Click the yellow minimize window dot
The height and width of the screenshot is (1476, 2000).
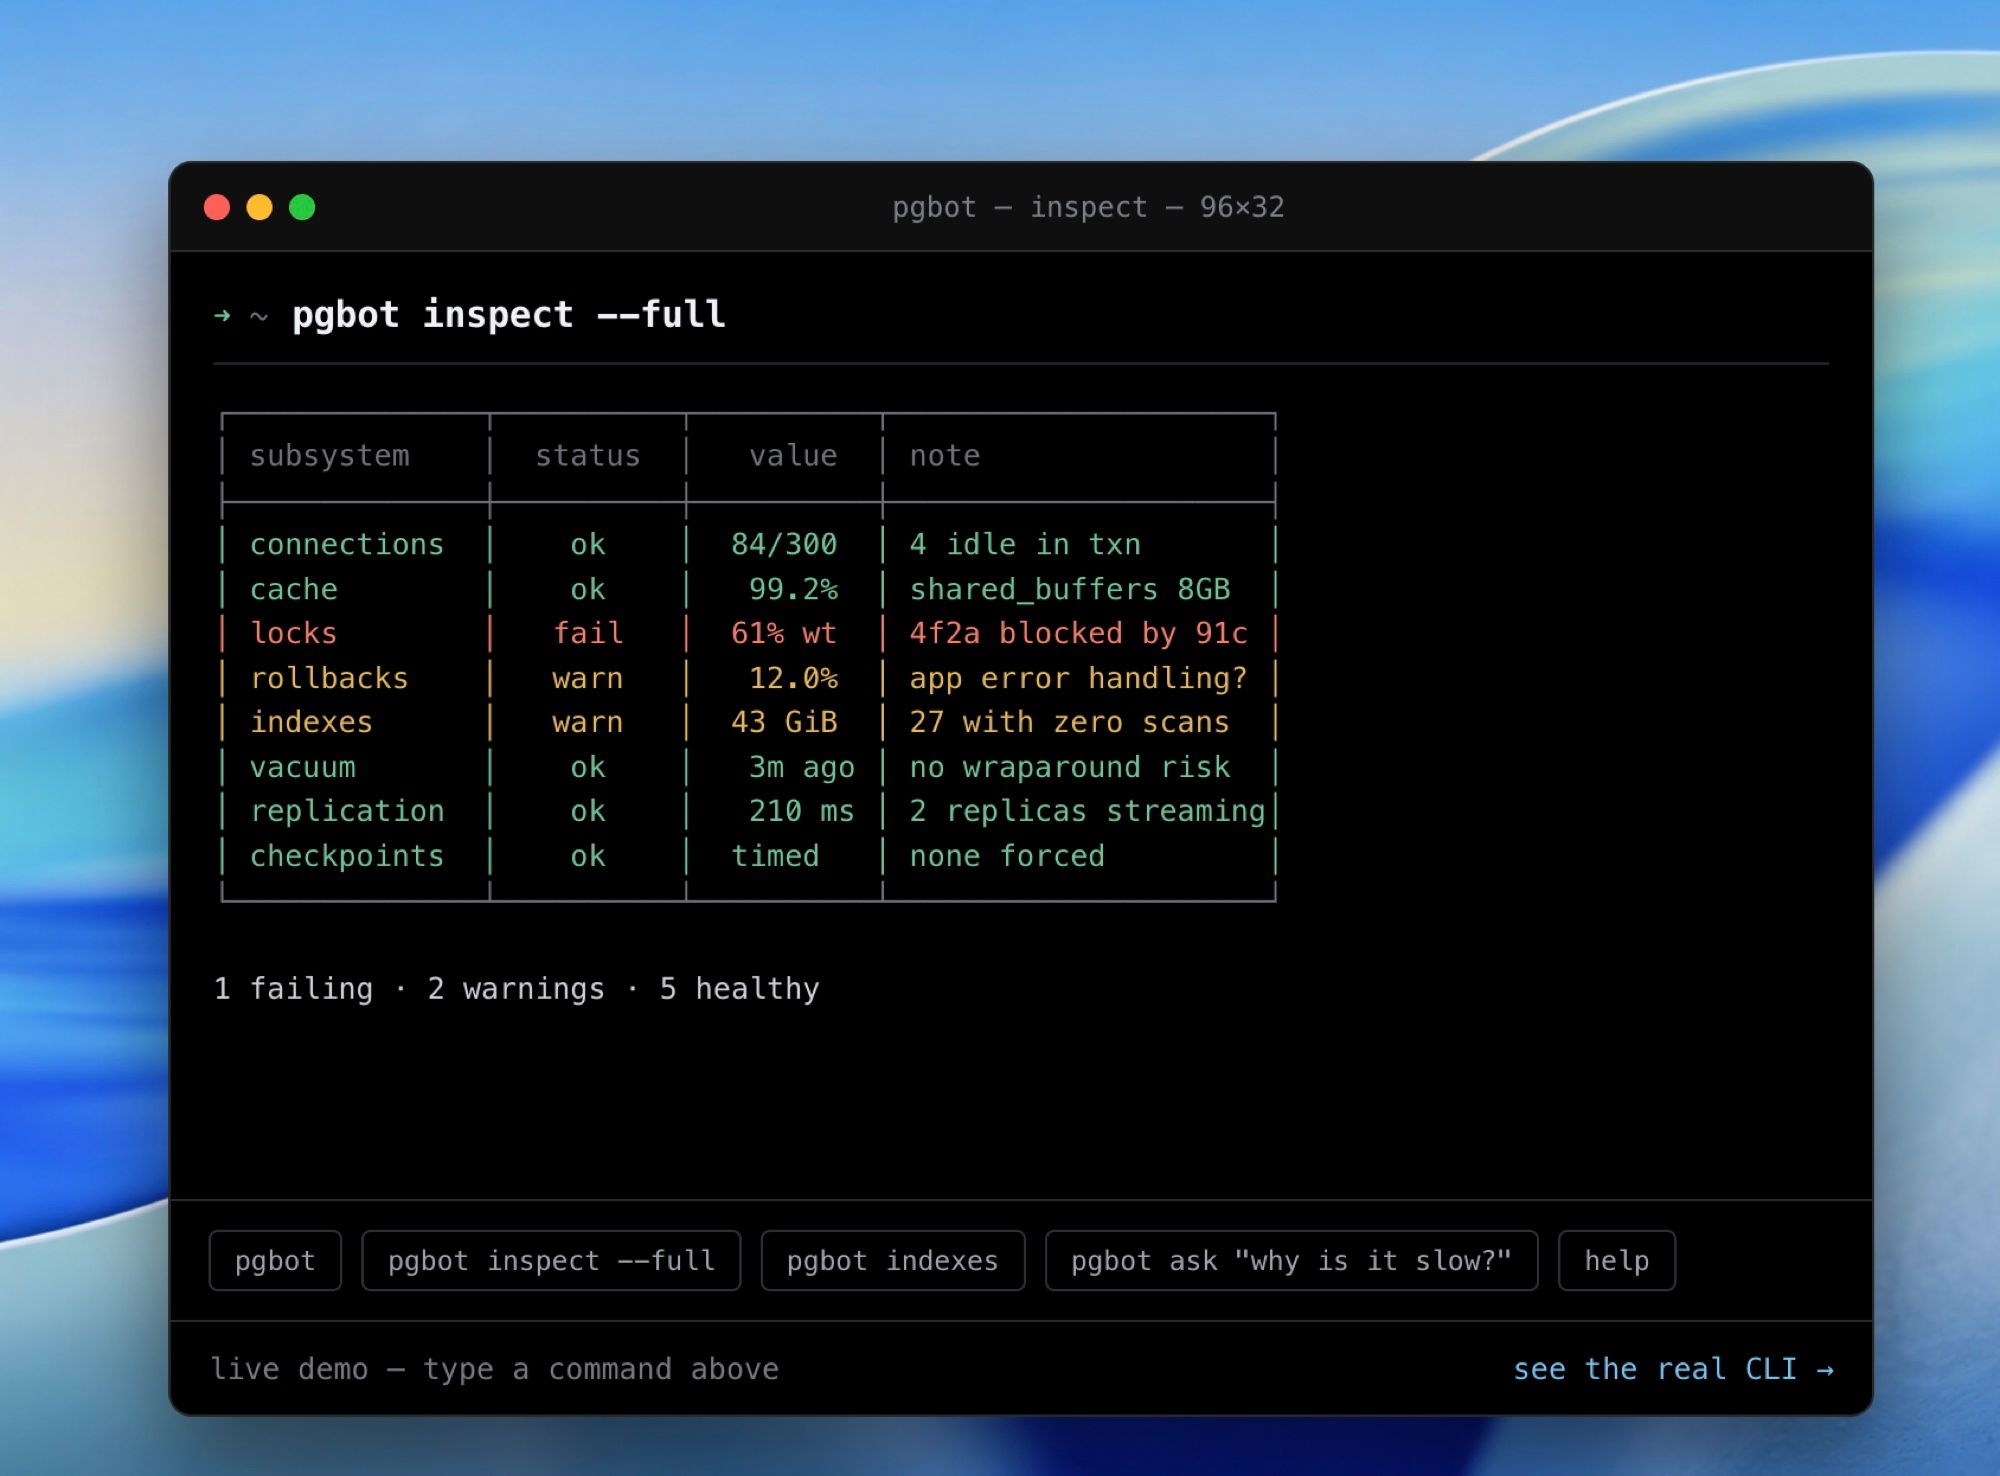[259, 207]
